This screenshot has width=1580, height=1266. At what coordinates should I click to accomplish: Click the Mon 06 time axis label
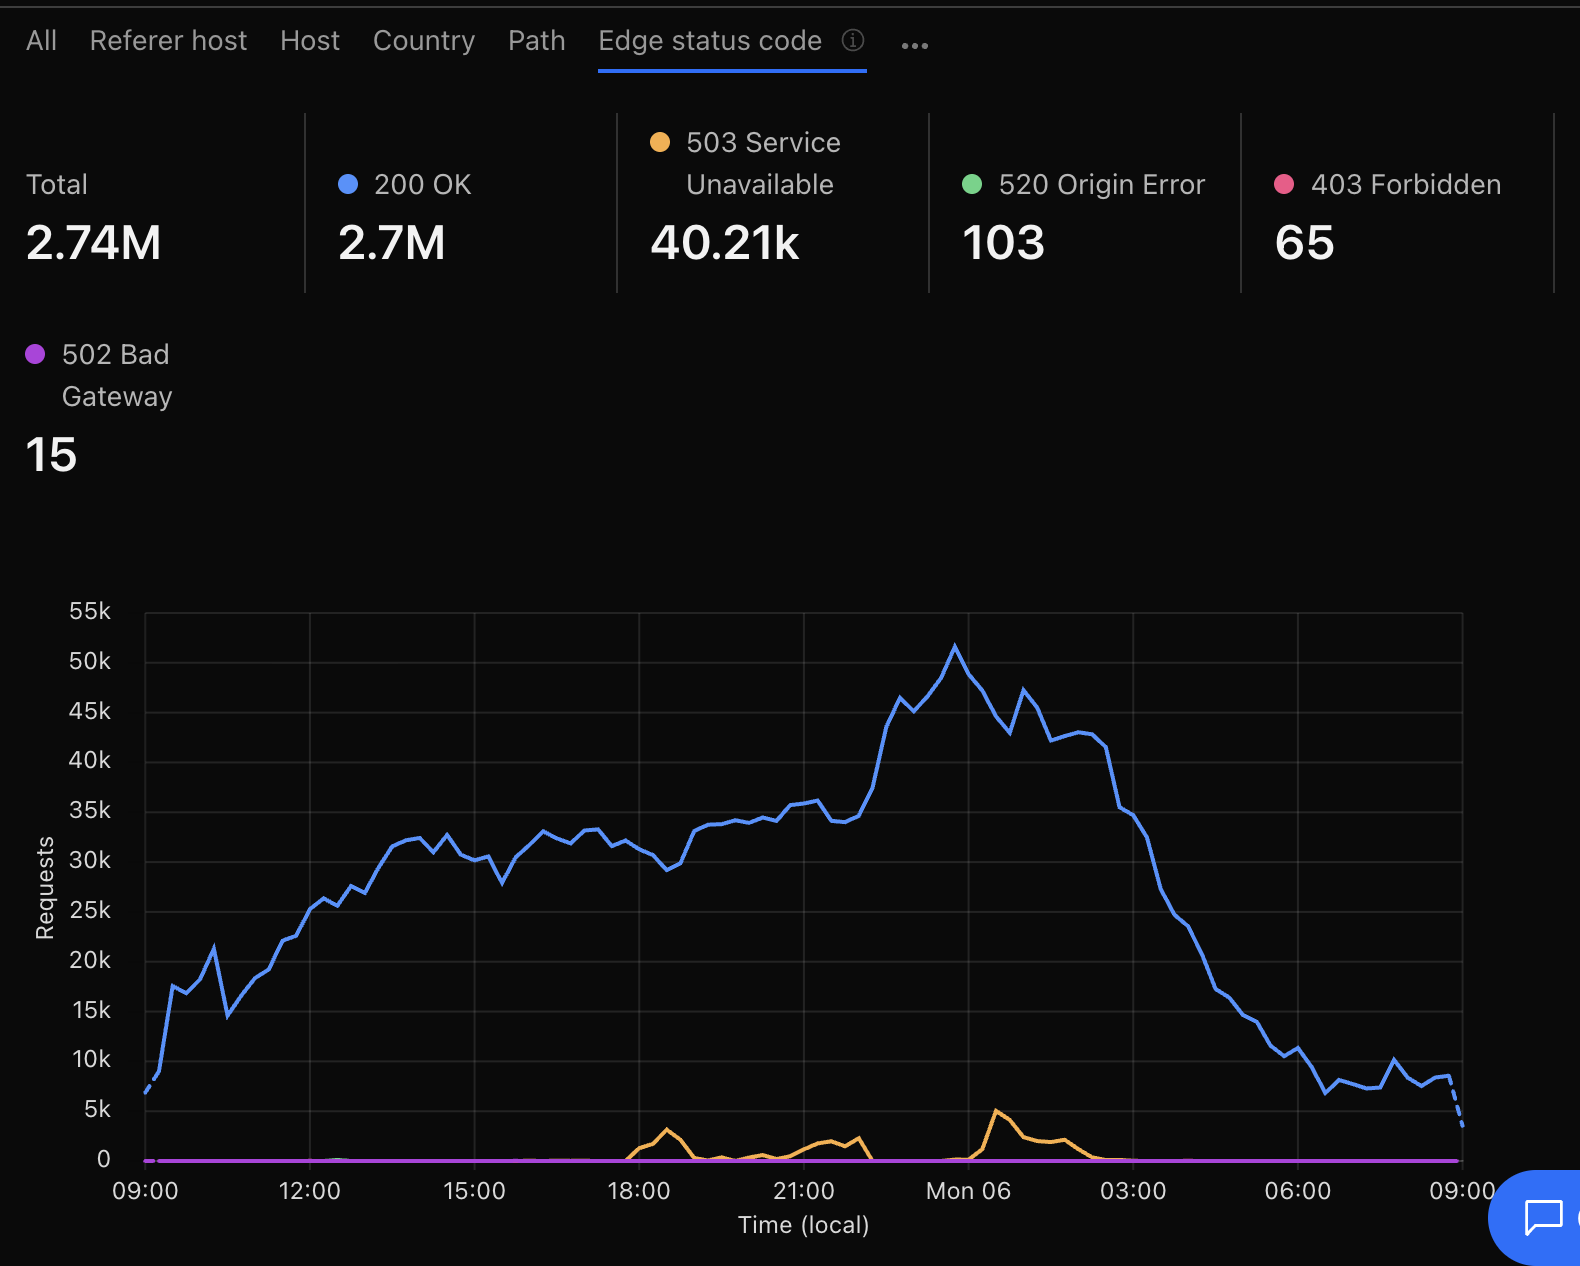point(968,1191)
